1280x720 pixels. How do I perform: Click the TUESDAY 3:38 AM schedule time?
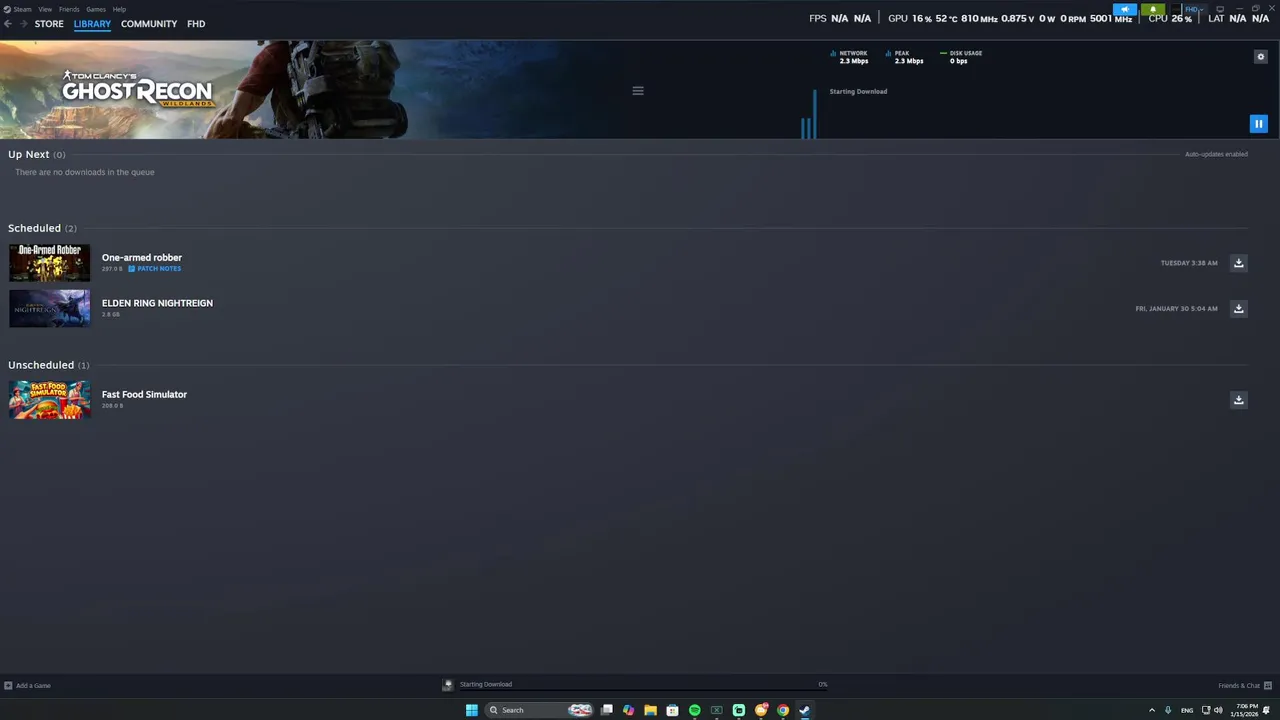click(x=1189, y=263)
